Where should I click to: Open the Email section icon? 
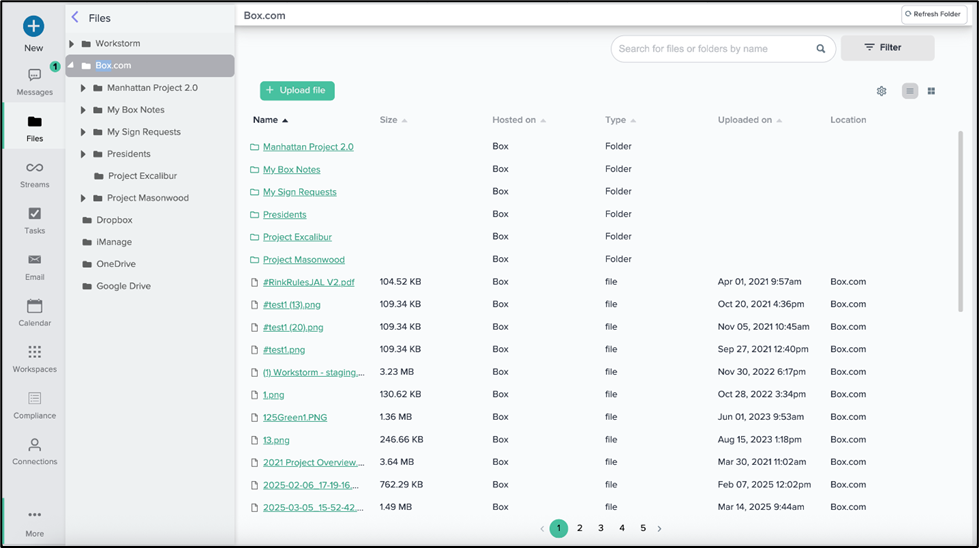click(x=34, y=260)
